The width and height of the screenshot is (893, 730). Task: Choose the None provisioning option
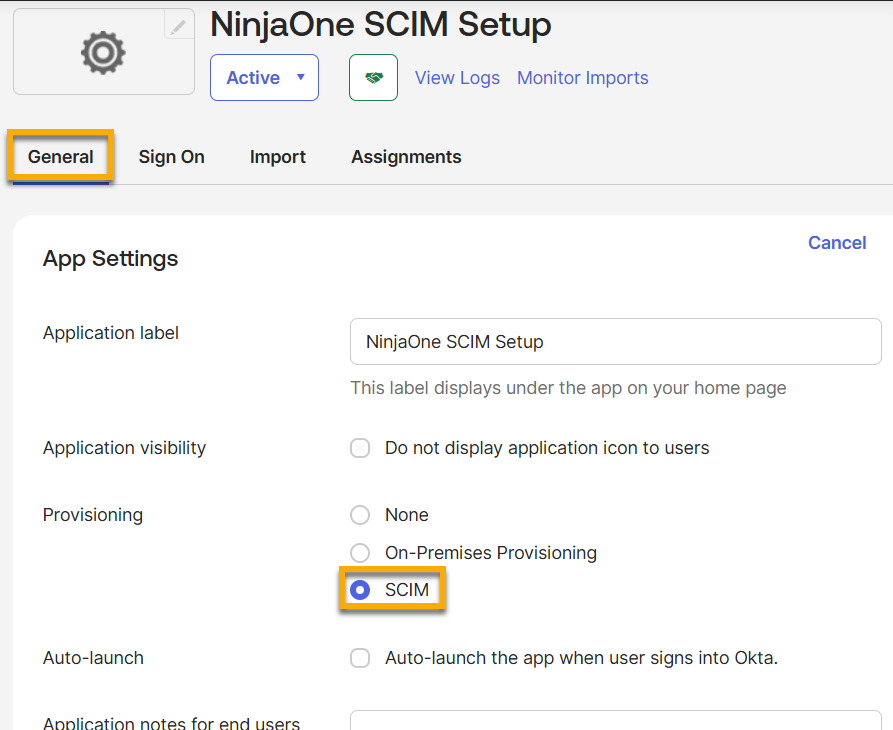click(360, 515)
